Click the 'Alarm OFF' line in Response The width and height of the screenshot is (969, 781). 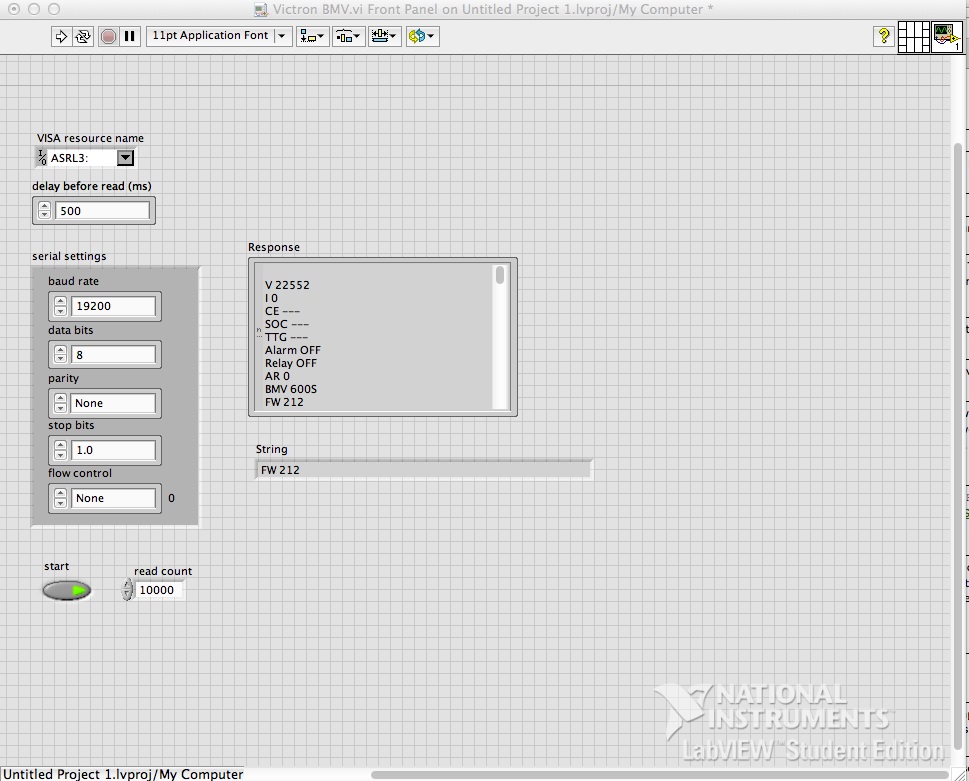click(x=293, y=350)
